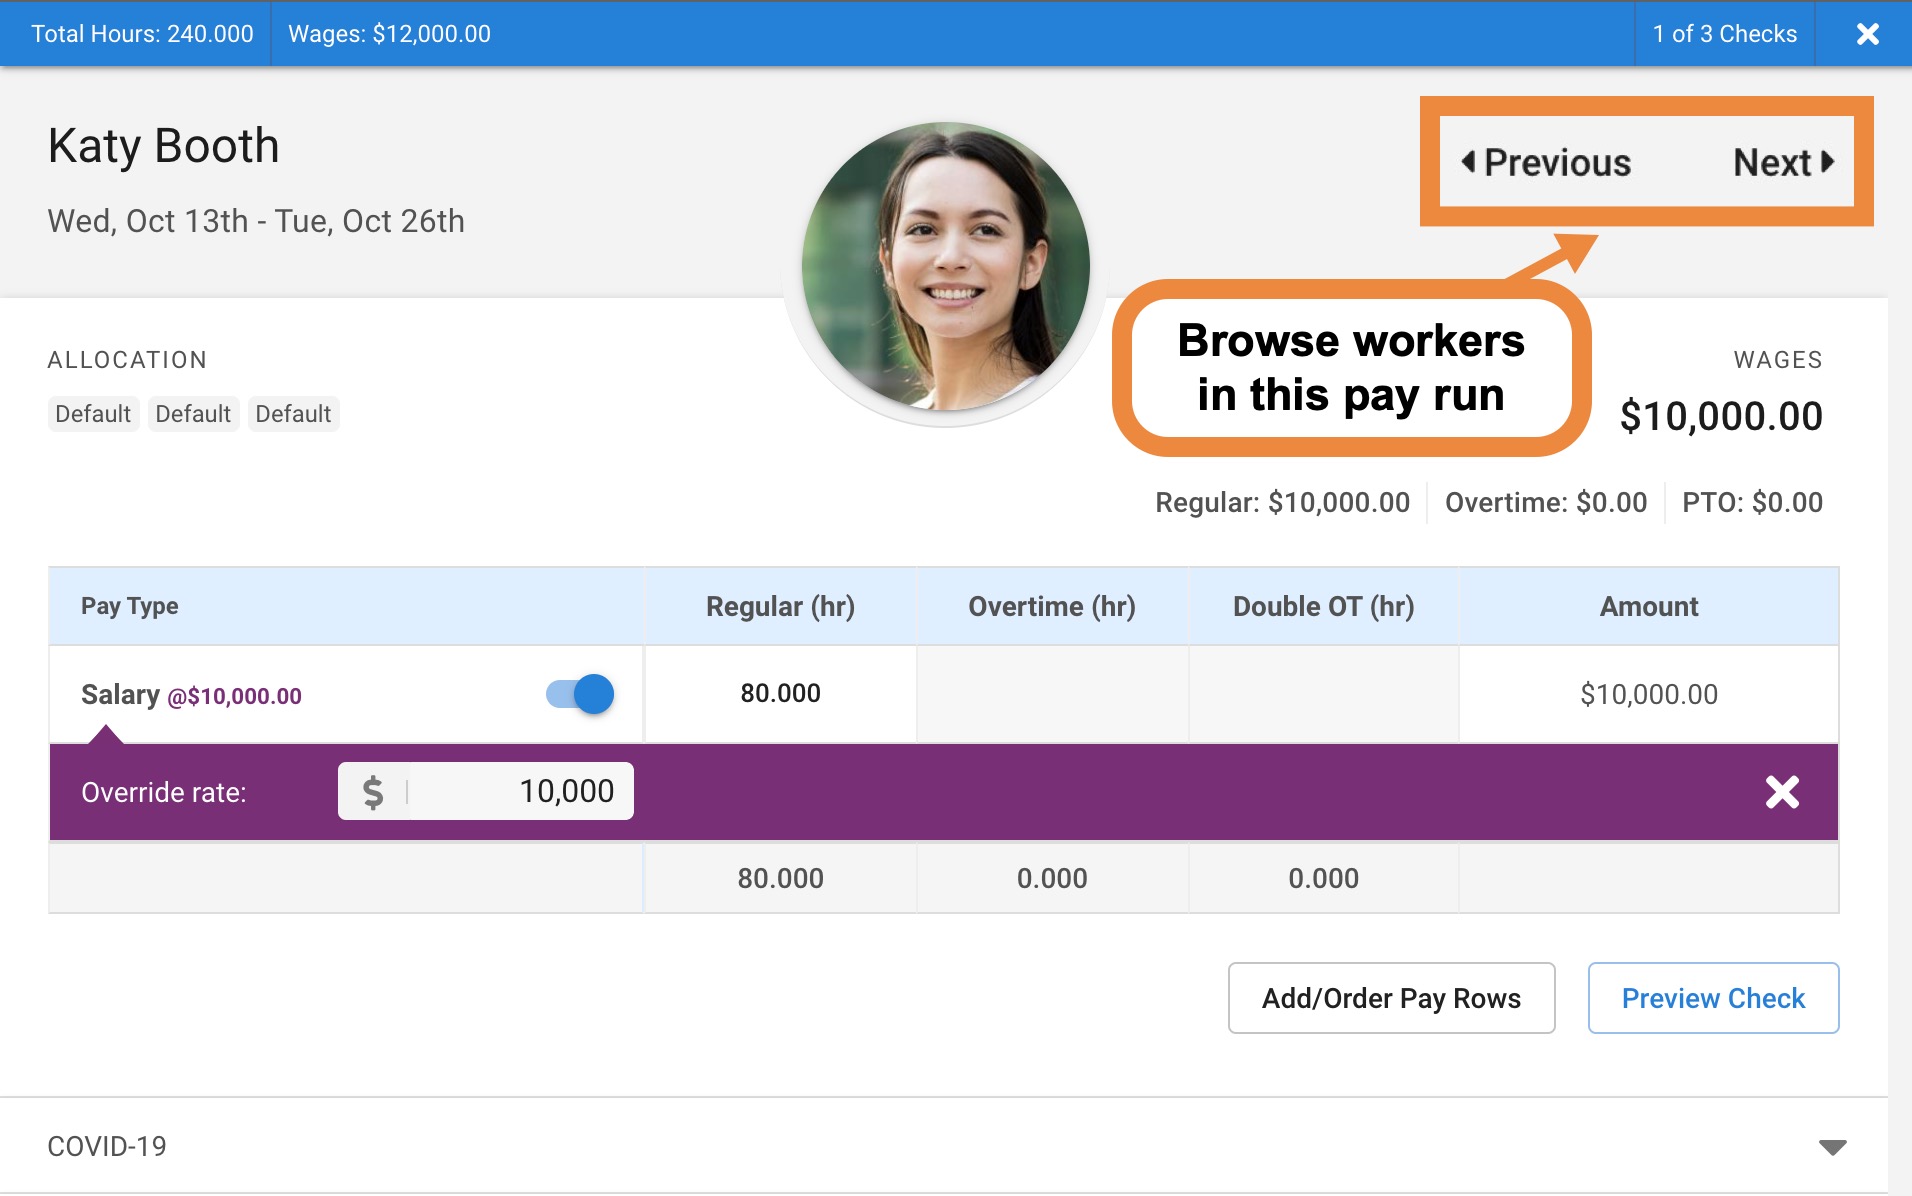Expand the COVID-19 section arrow
1912x1196 pixels.
[1832, 1147]
